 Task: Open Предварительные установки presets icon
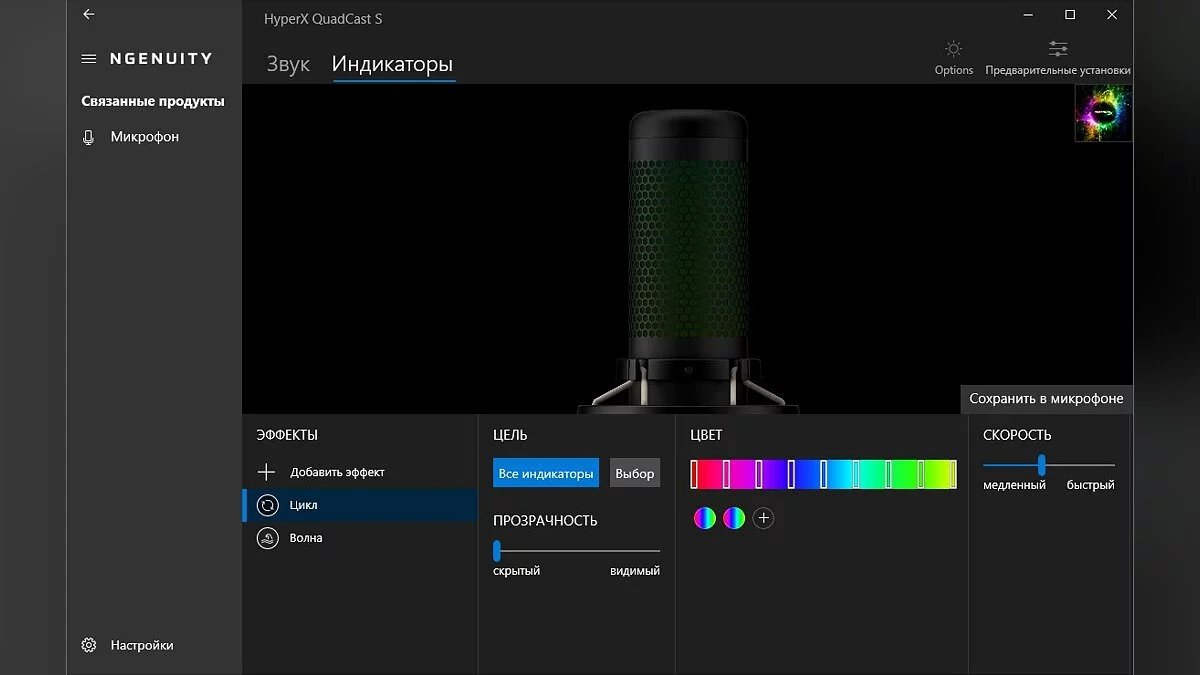[x=1057, y=50]
